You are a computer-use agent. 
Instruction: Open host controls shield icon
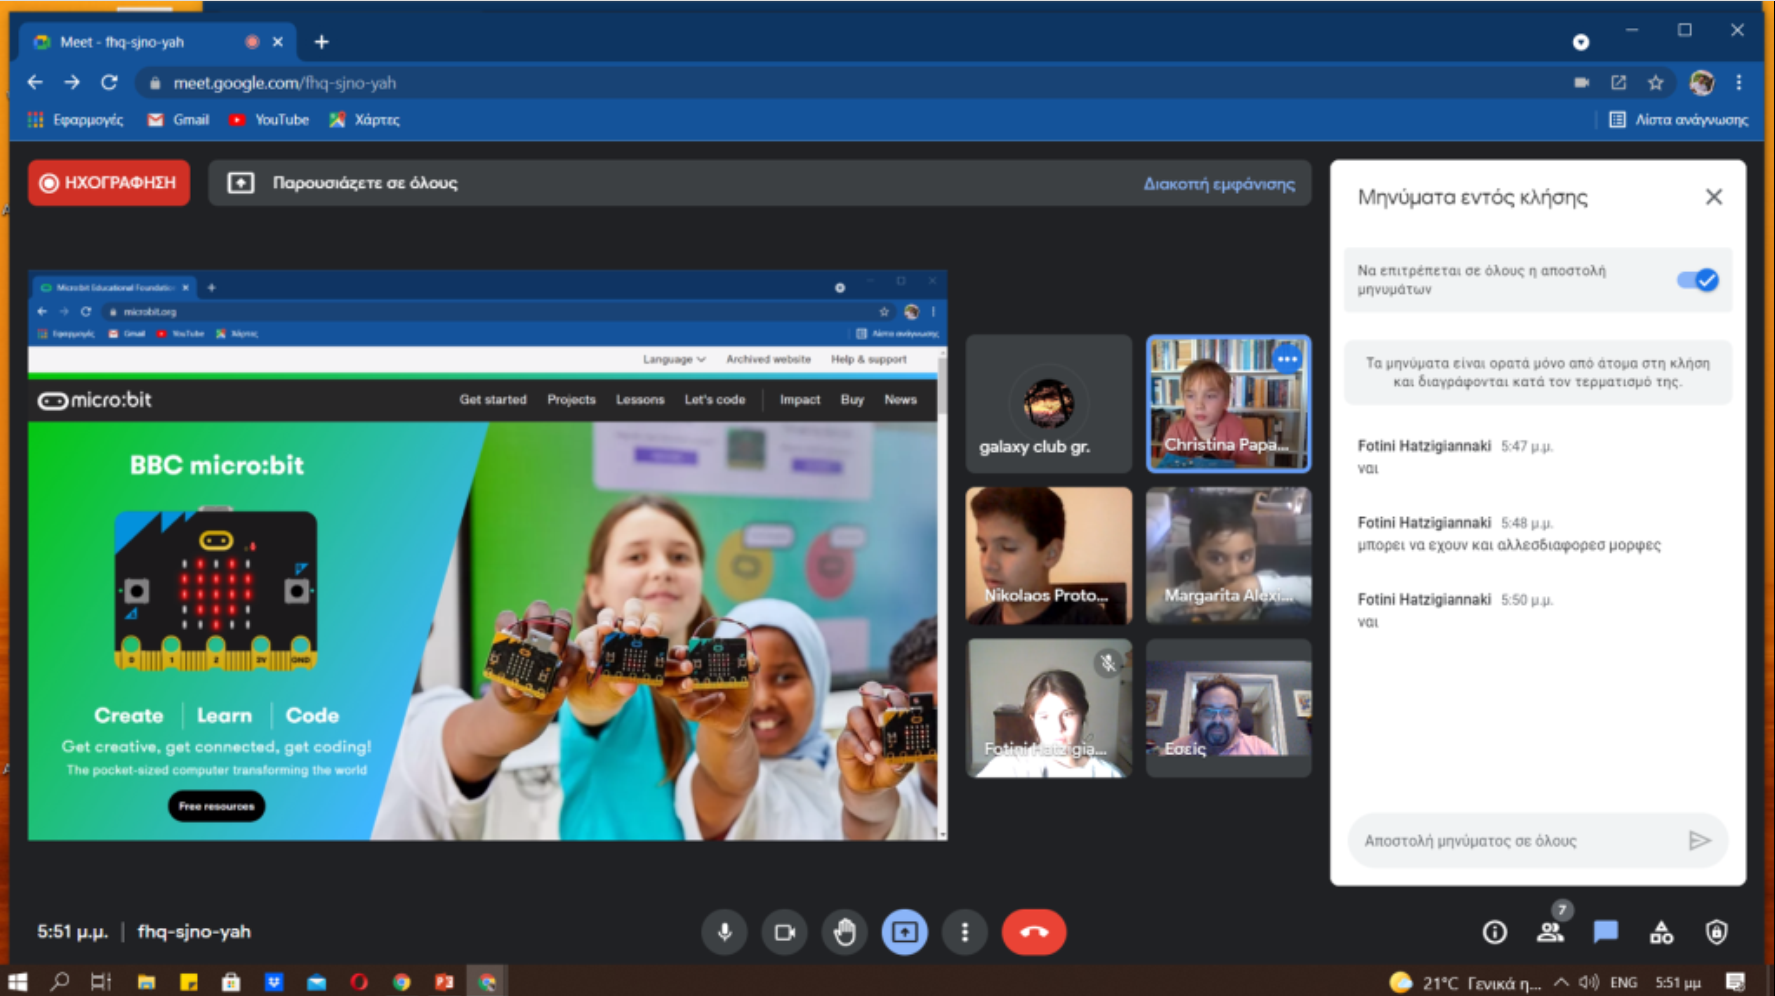click(x=1717, y=932)
